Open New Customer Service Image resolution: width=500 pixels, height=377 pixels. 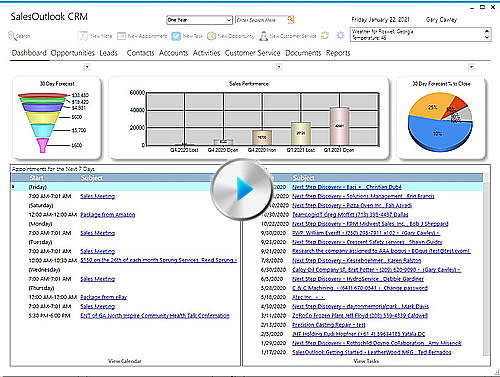[x=288, y=36]
